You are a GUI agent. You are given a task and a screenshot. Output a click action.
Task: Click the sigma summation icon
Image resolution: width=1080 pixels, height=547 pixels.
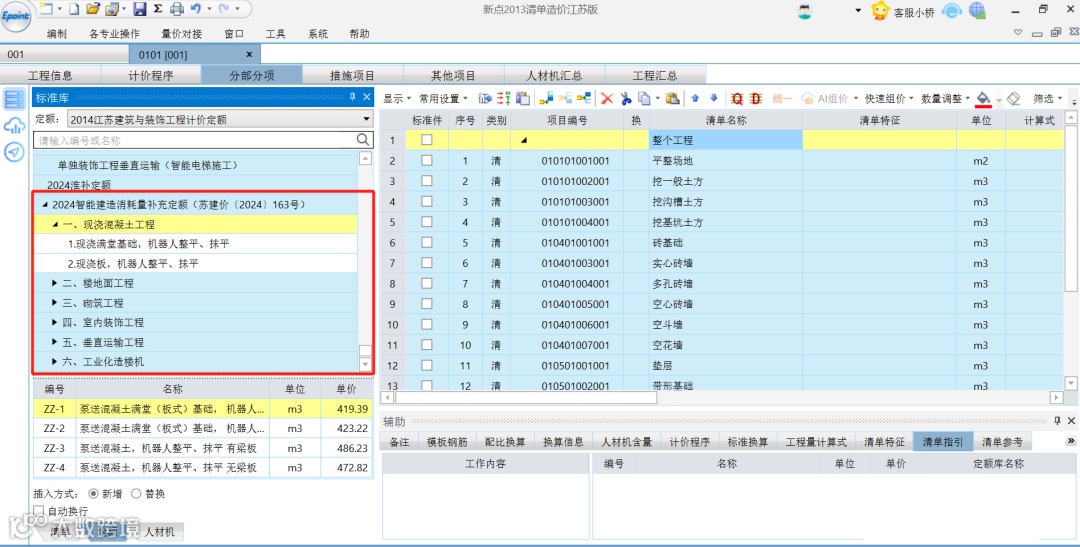(x=158, y=9)
